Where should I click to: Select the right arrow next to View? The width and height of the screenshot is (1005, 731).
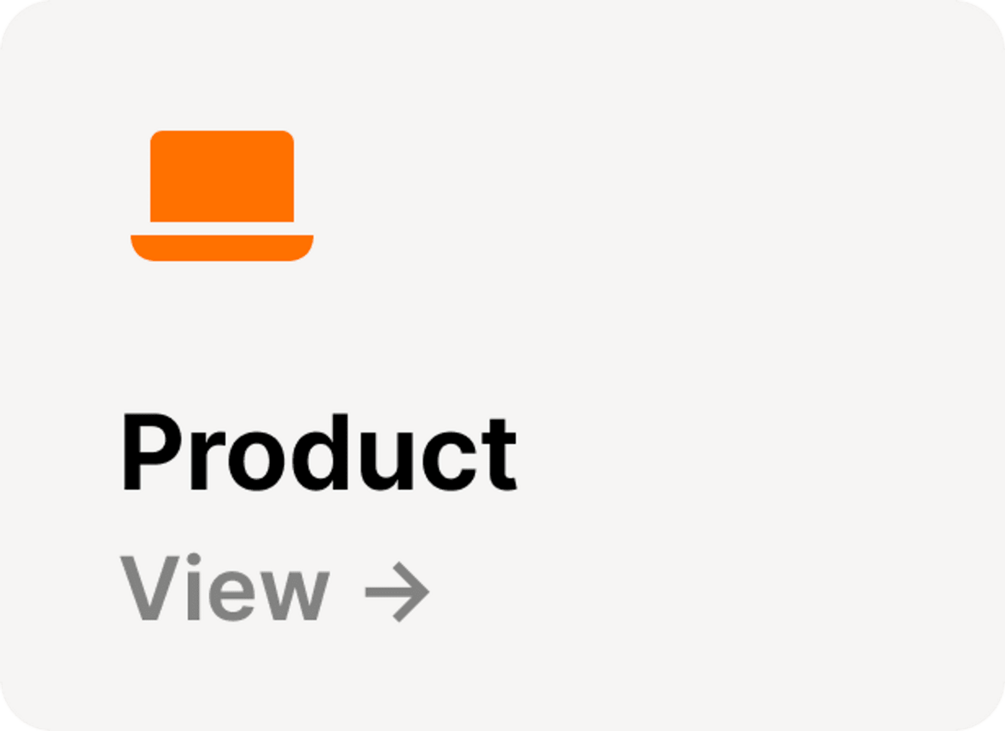point(397,592)
